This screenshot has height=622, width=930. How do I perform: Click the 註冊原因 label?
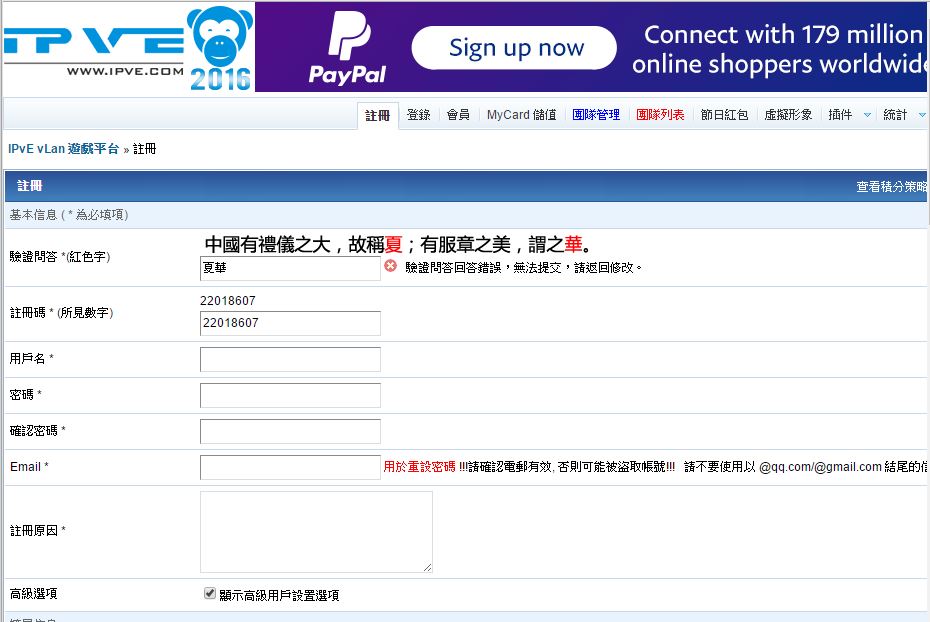[37, 530]
